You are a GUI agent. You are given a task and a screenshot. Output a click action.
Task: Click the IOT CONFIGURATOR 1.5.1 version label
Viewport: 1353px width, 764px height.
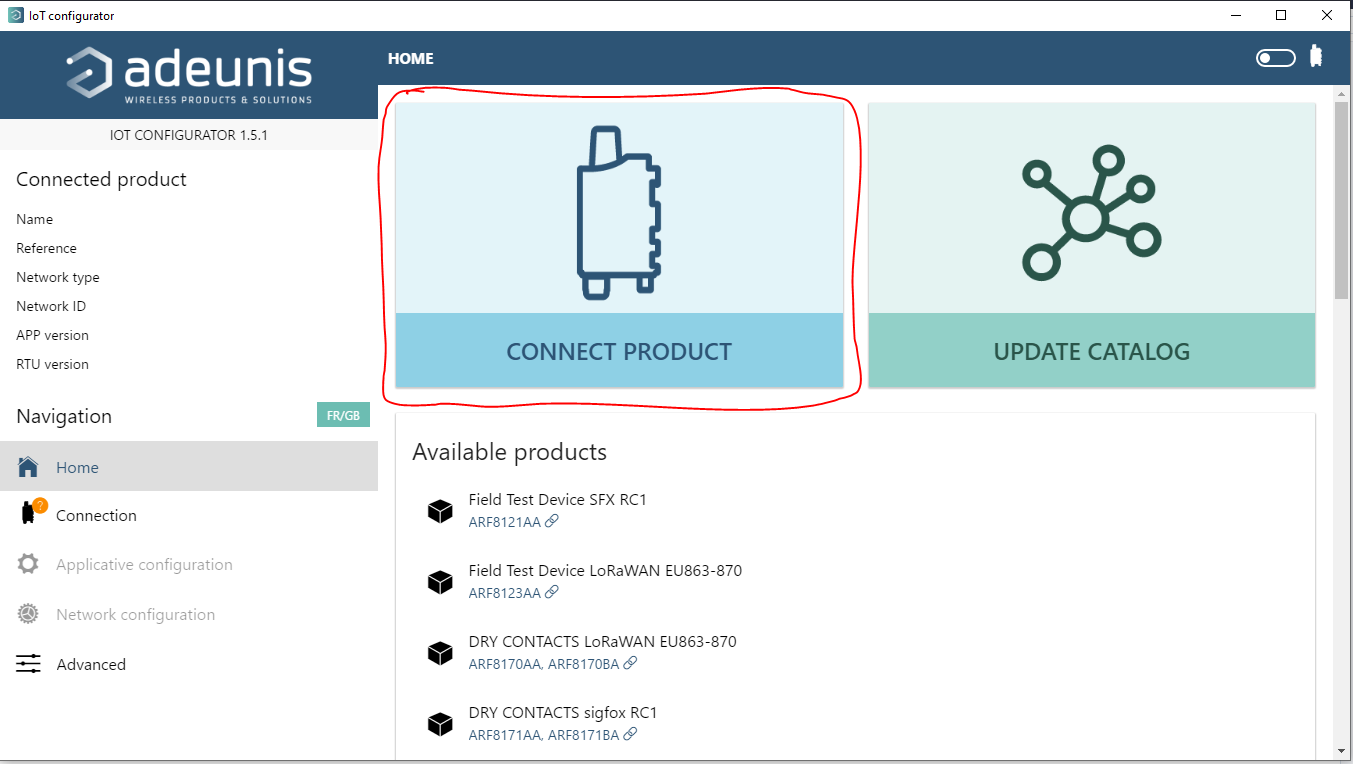[x=189, y=135]
